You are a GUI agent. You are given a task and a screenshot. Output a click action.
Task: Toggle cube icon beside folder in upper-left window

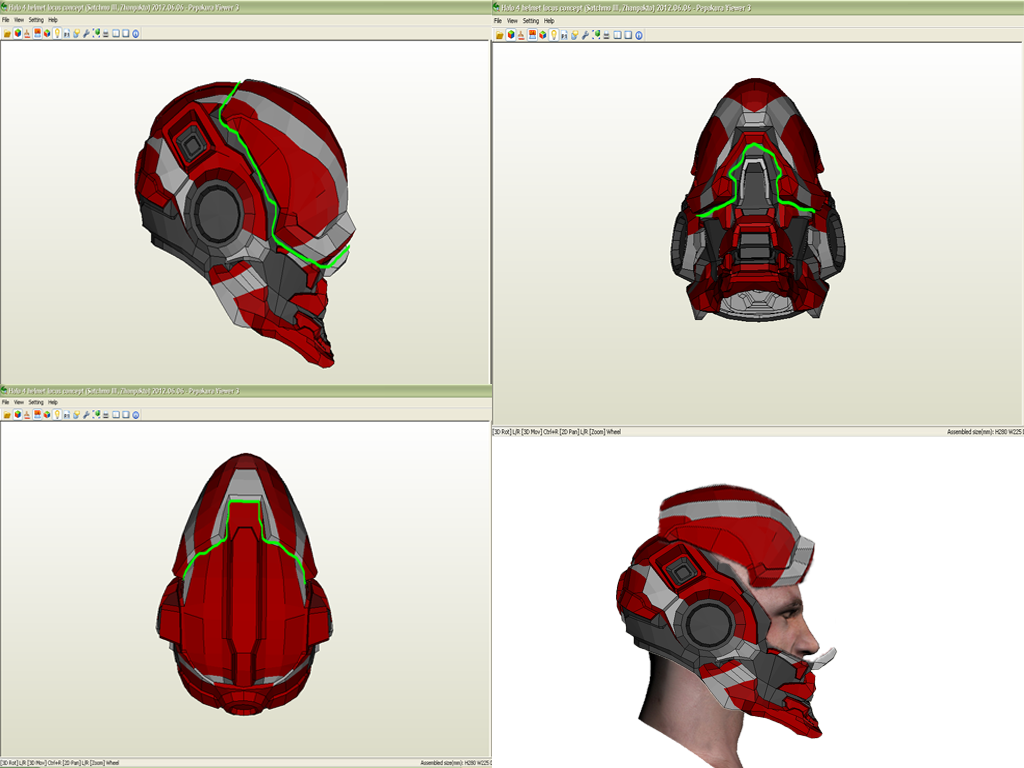point(18,33)
